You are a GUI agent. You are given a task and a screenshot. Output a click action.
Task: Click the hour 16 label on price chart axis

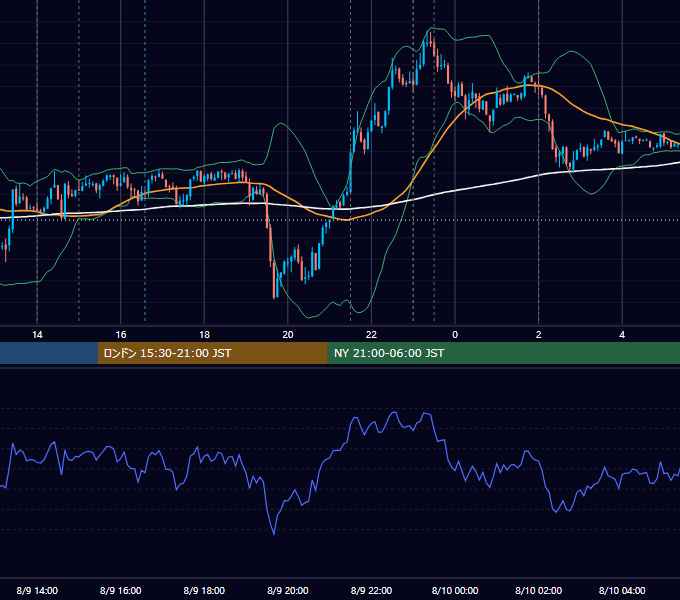(121, 335)
